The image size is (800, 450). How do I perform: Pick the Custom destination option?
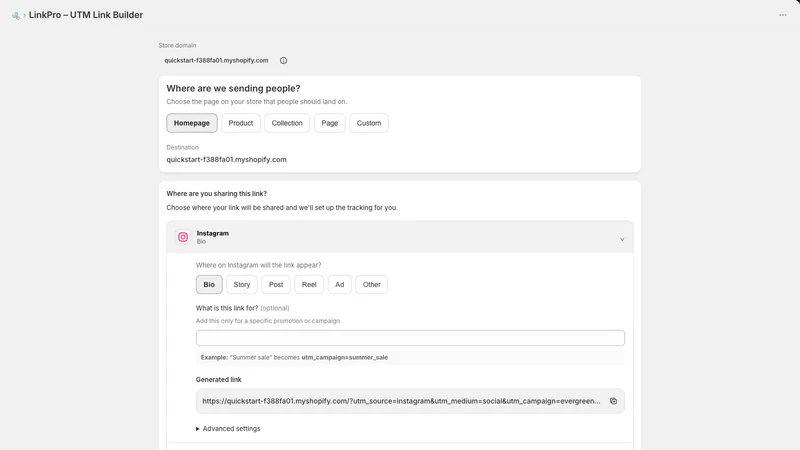point(369,123)
